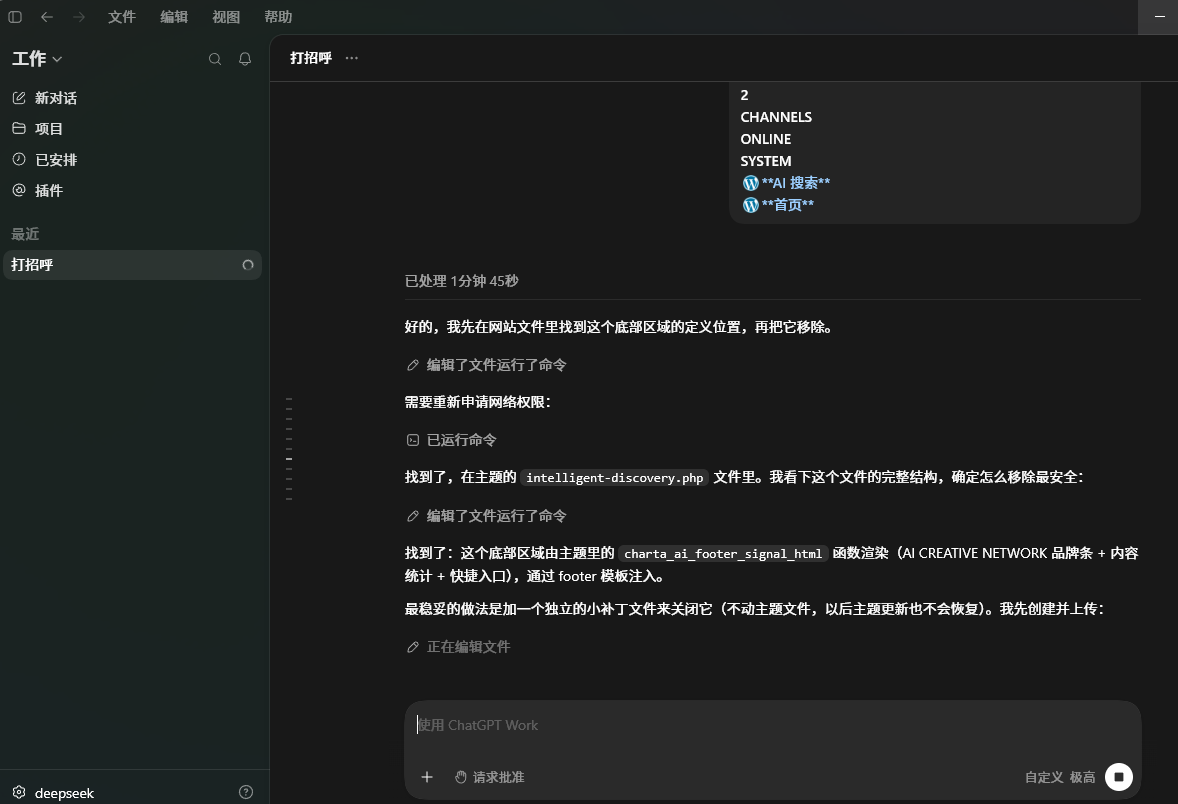The image size is (1178, 804).
Task: Expand 已处理 1分钟 45秒 details
Action: pos(461,280)
